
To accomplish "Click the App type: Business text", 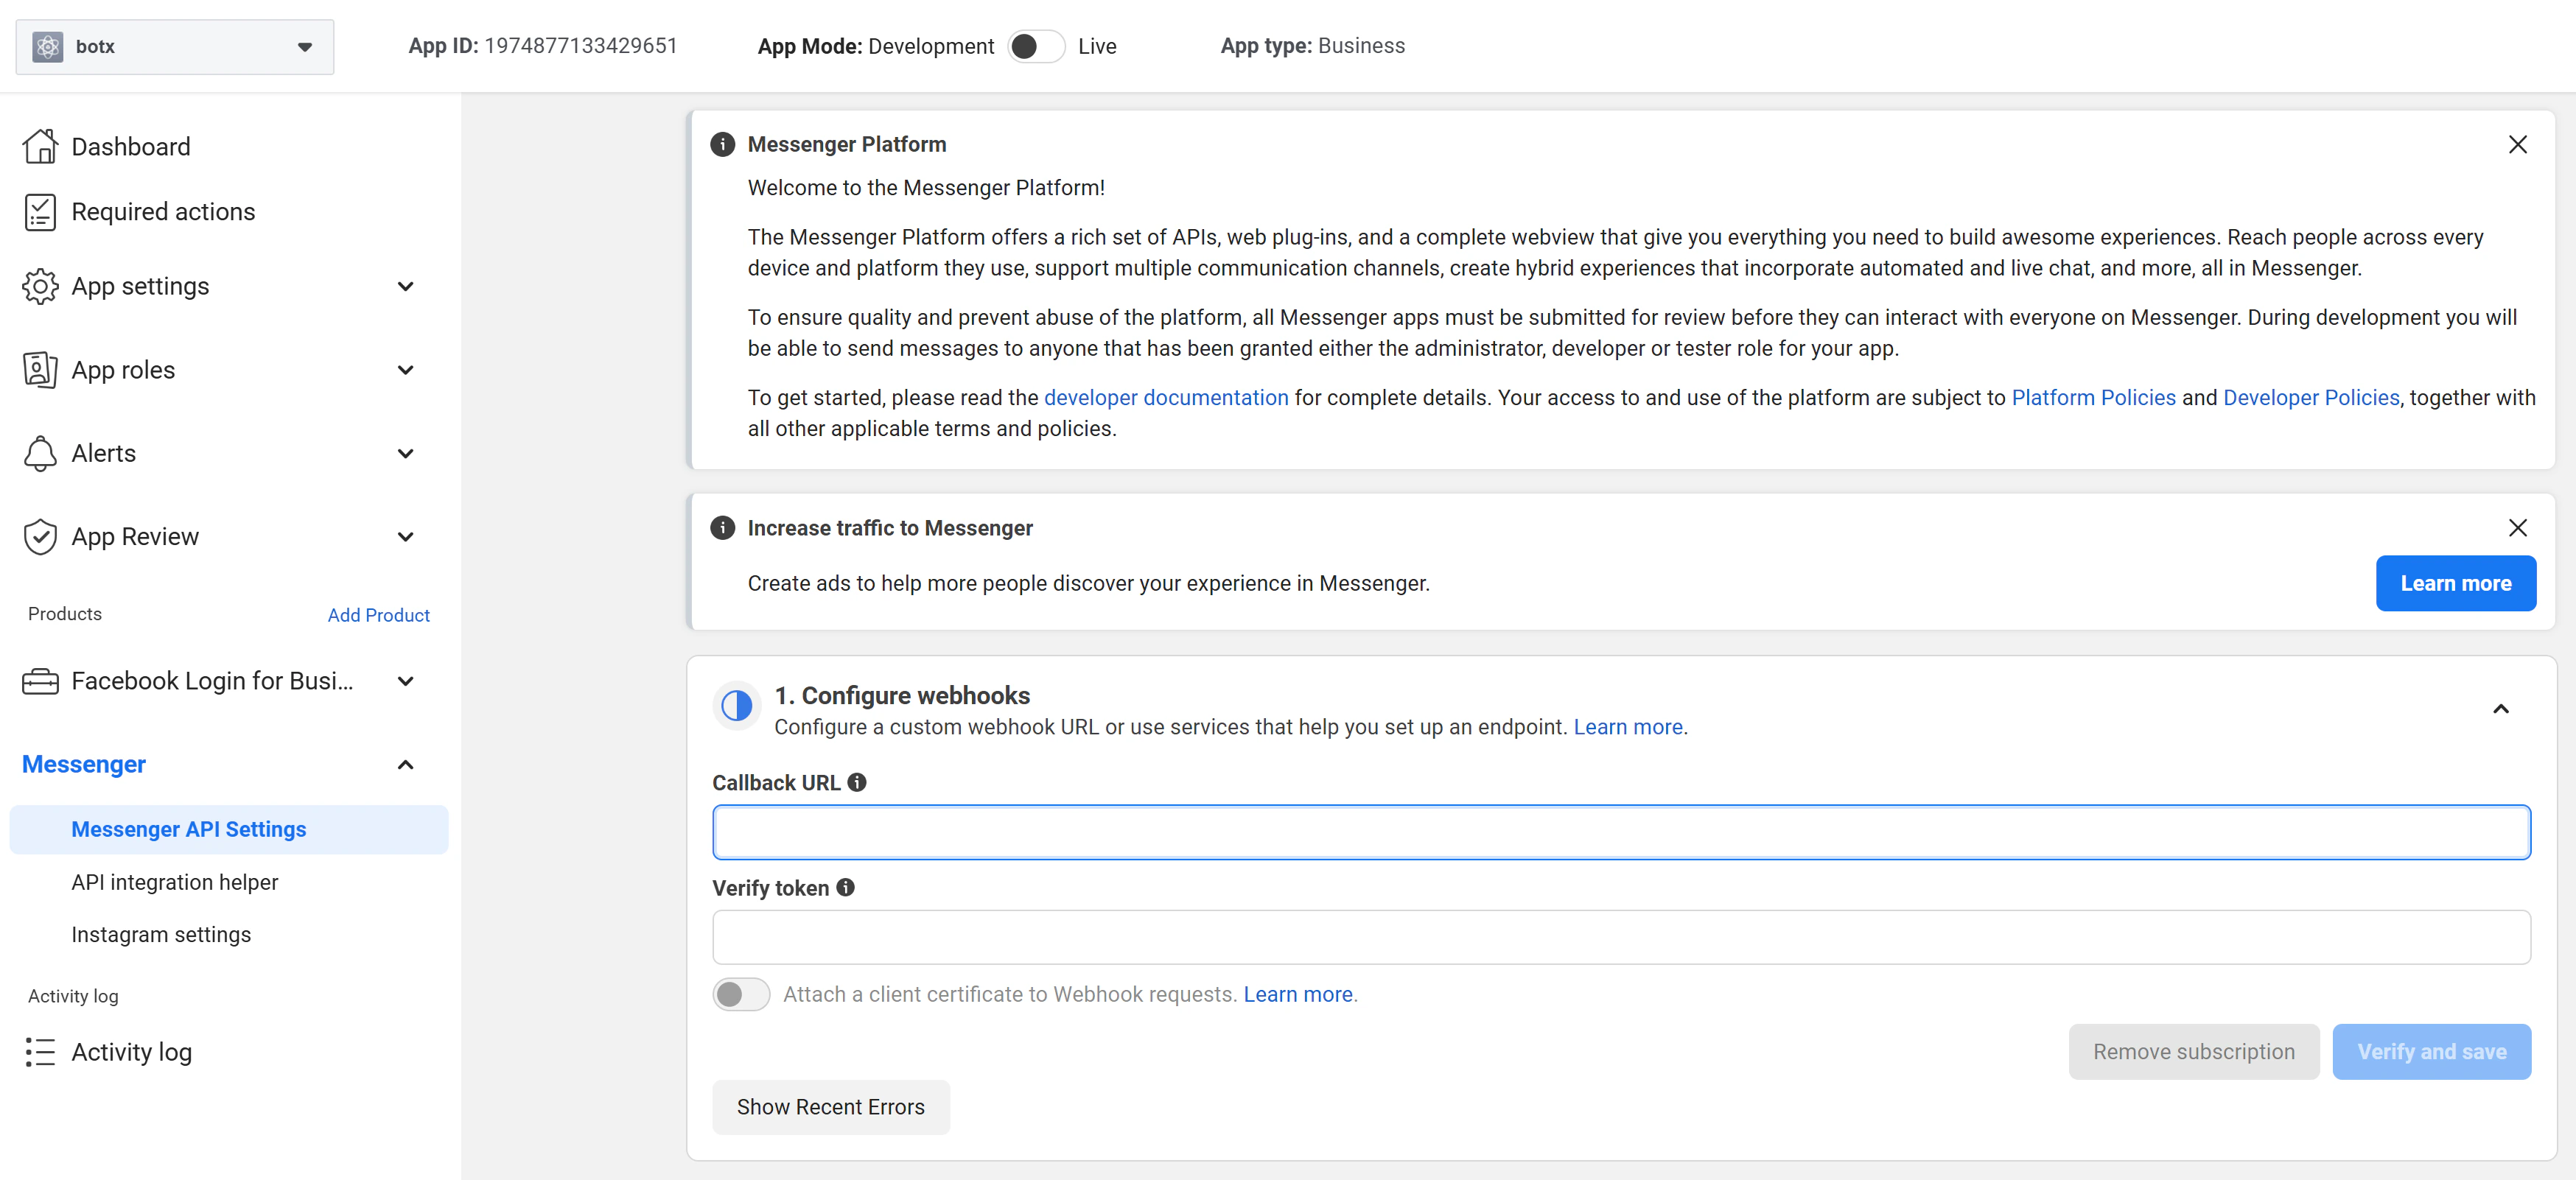I will pyautogui.click(x=1312, y=46).
